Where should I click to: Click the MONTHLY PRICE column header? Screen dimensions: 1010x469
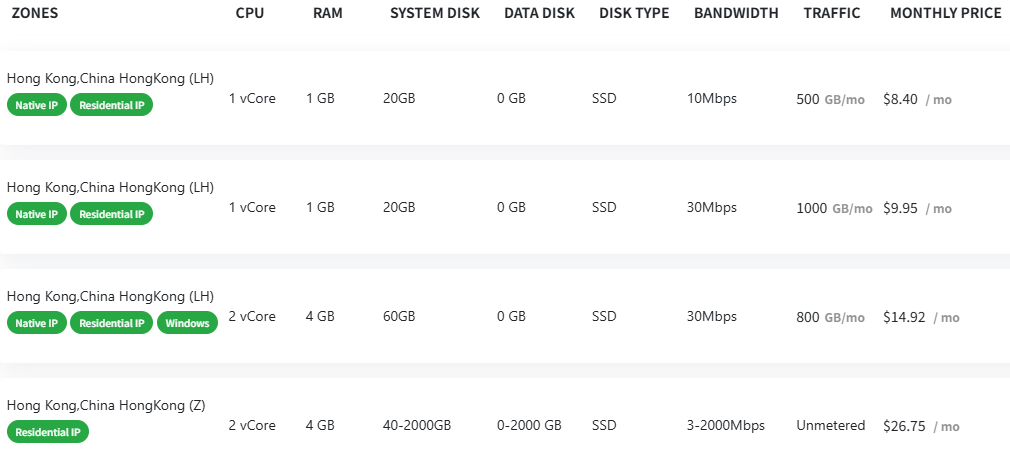pyautogui.click(x=945, y=14)
